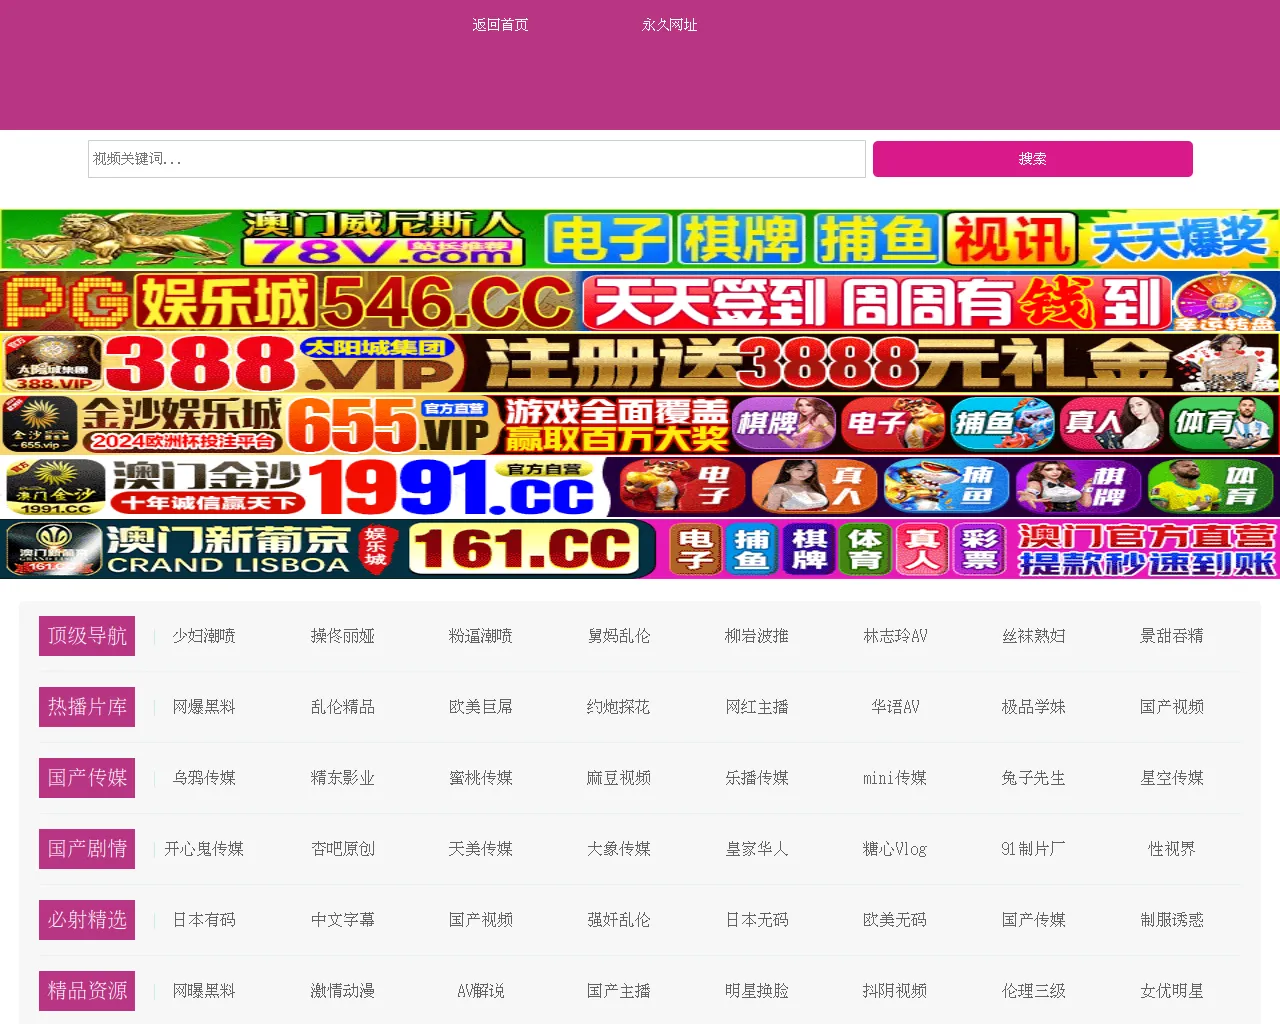Go to the 性视界 link
This screenshot has width=1280, height=1024.
pyautogui.click(x=1172, y=849)
